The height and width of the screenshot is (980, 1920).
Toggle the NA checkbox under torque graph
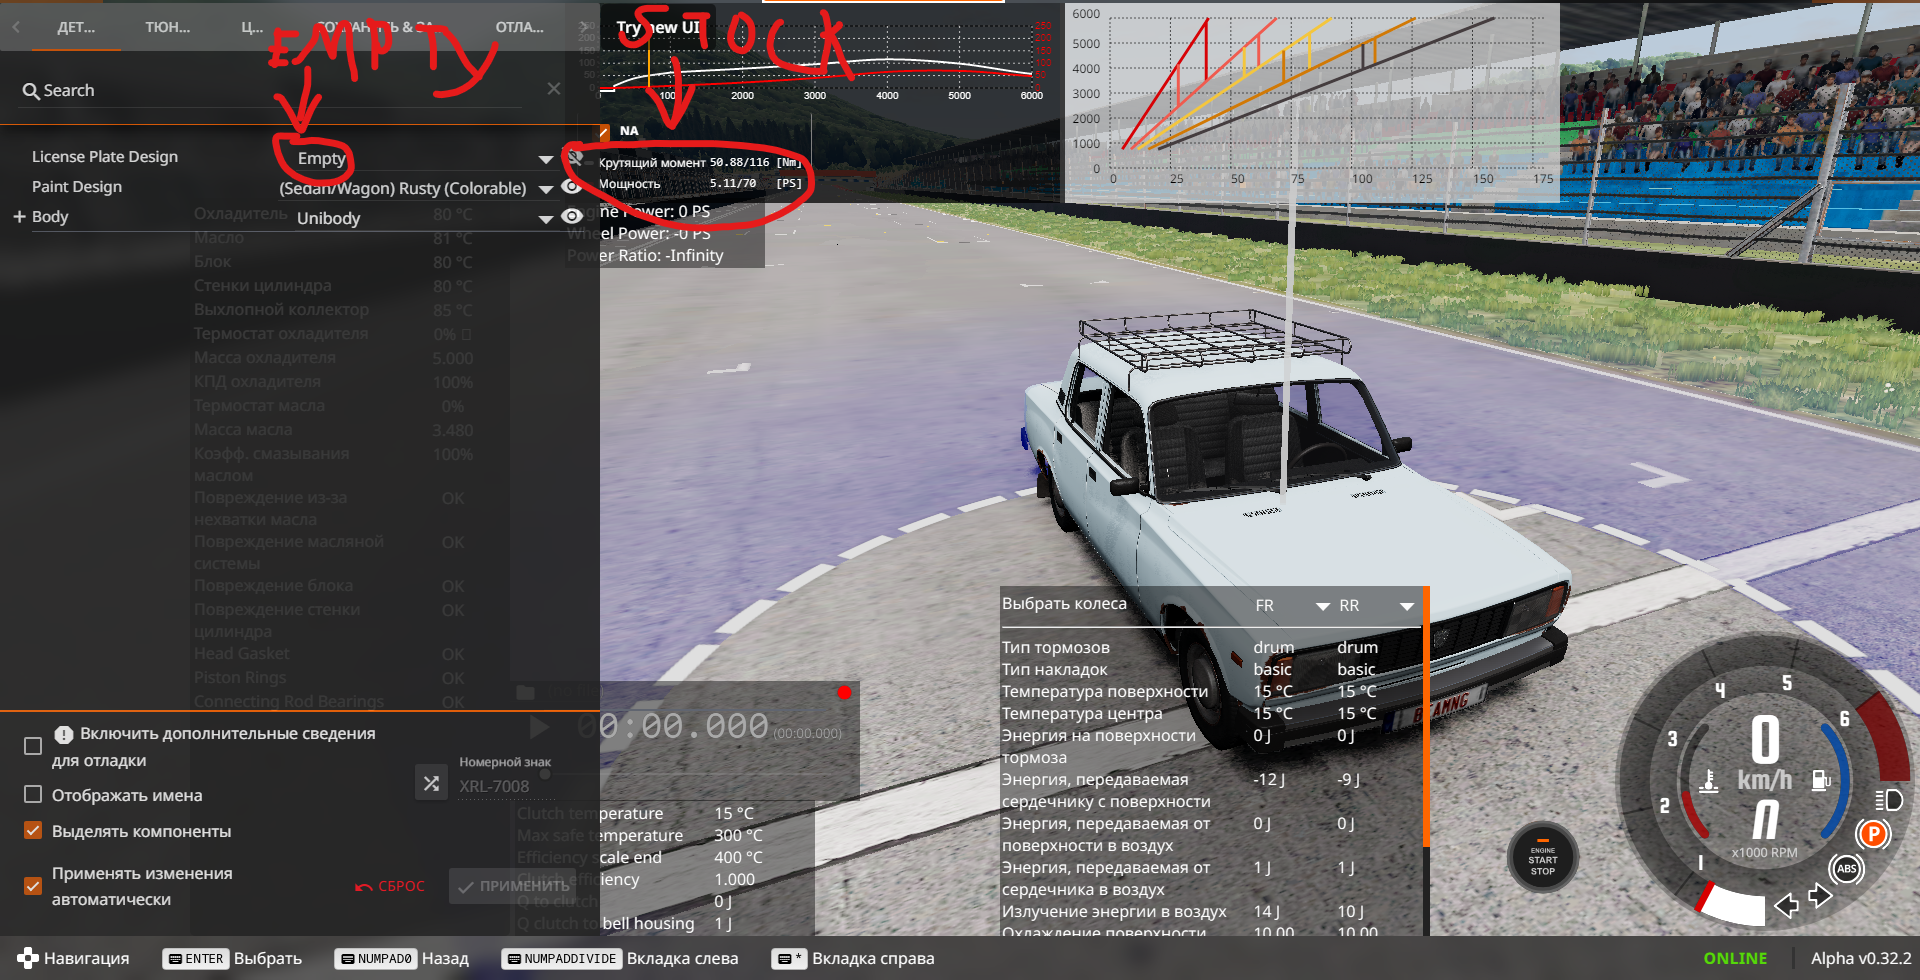pyautogui.click(x=603, y=132)
